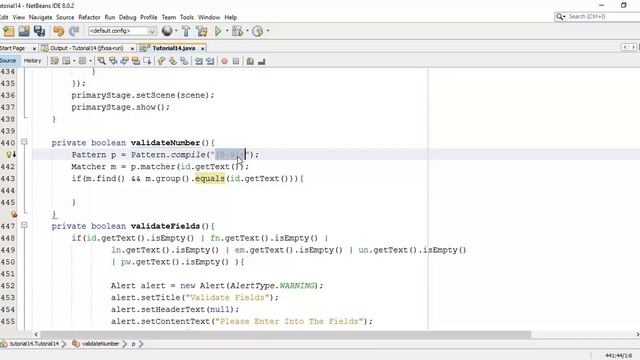
Task: Open the Team menu
Action: tap(169, 17)
